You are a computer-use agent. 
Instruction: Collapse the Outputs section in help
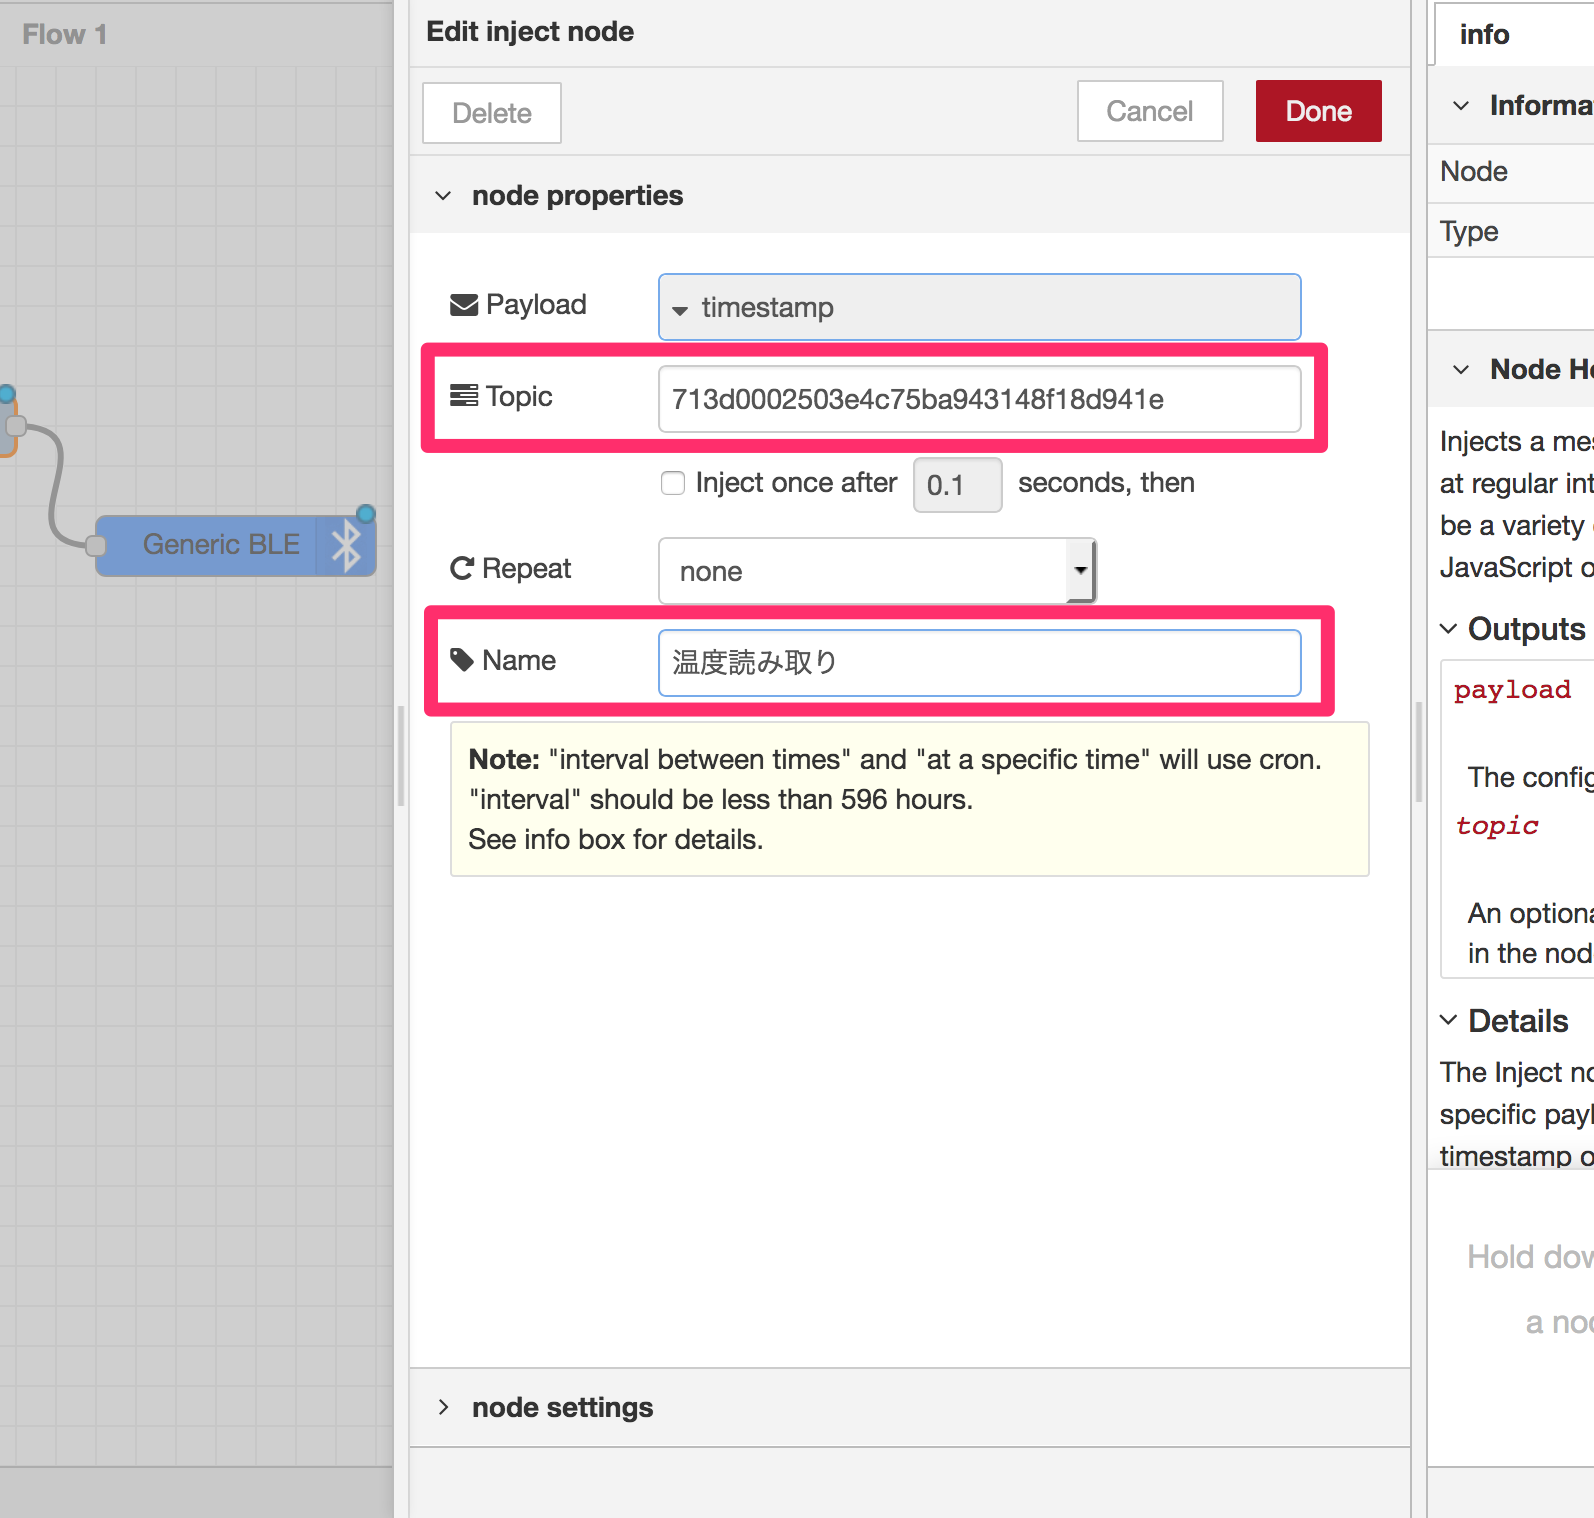pyautogui.click(x=1449, y=629)
